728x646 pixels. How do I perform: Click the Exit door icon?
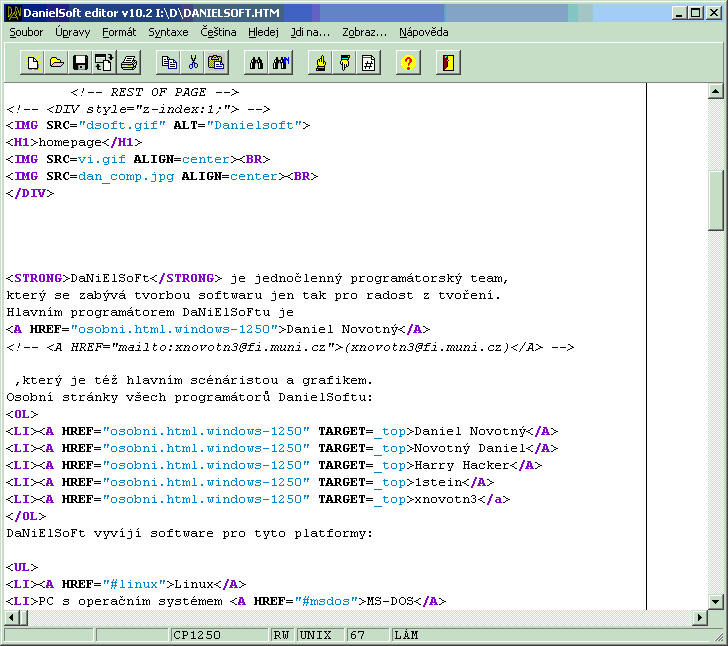[x=448, y=63]
